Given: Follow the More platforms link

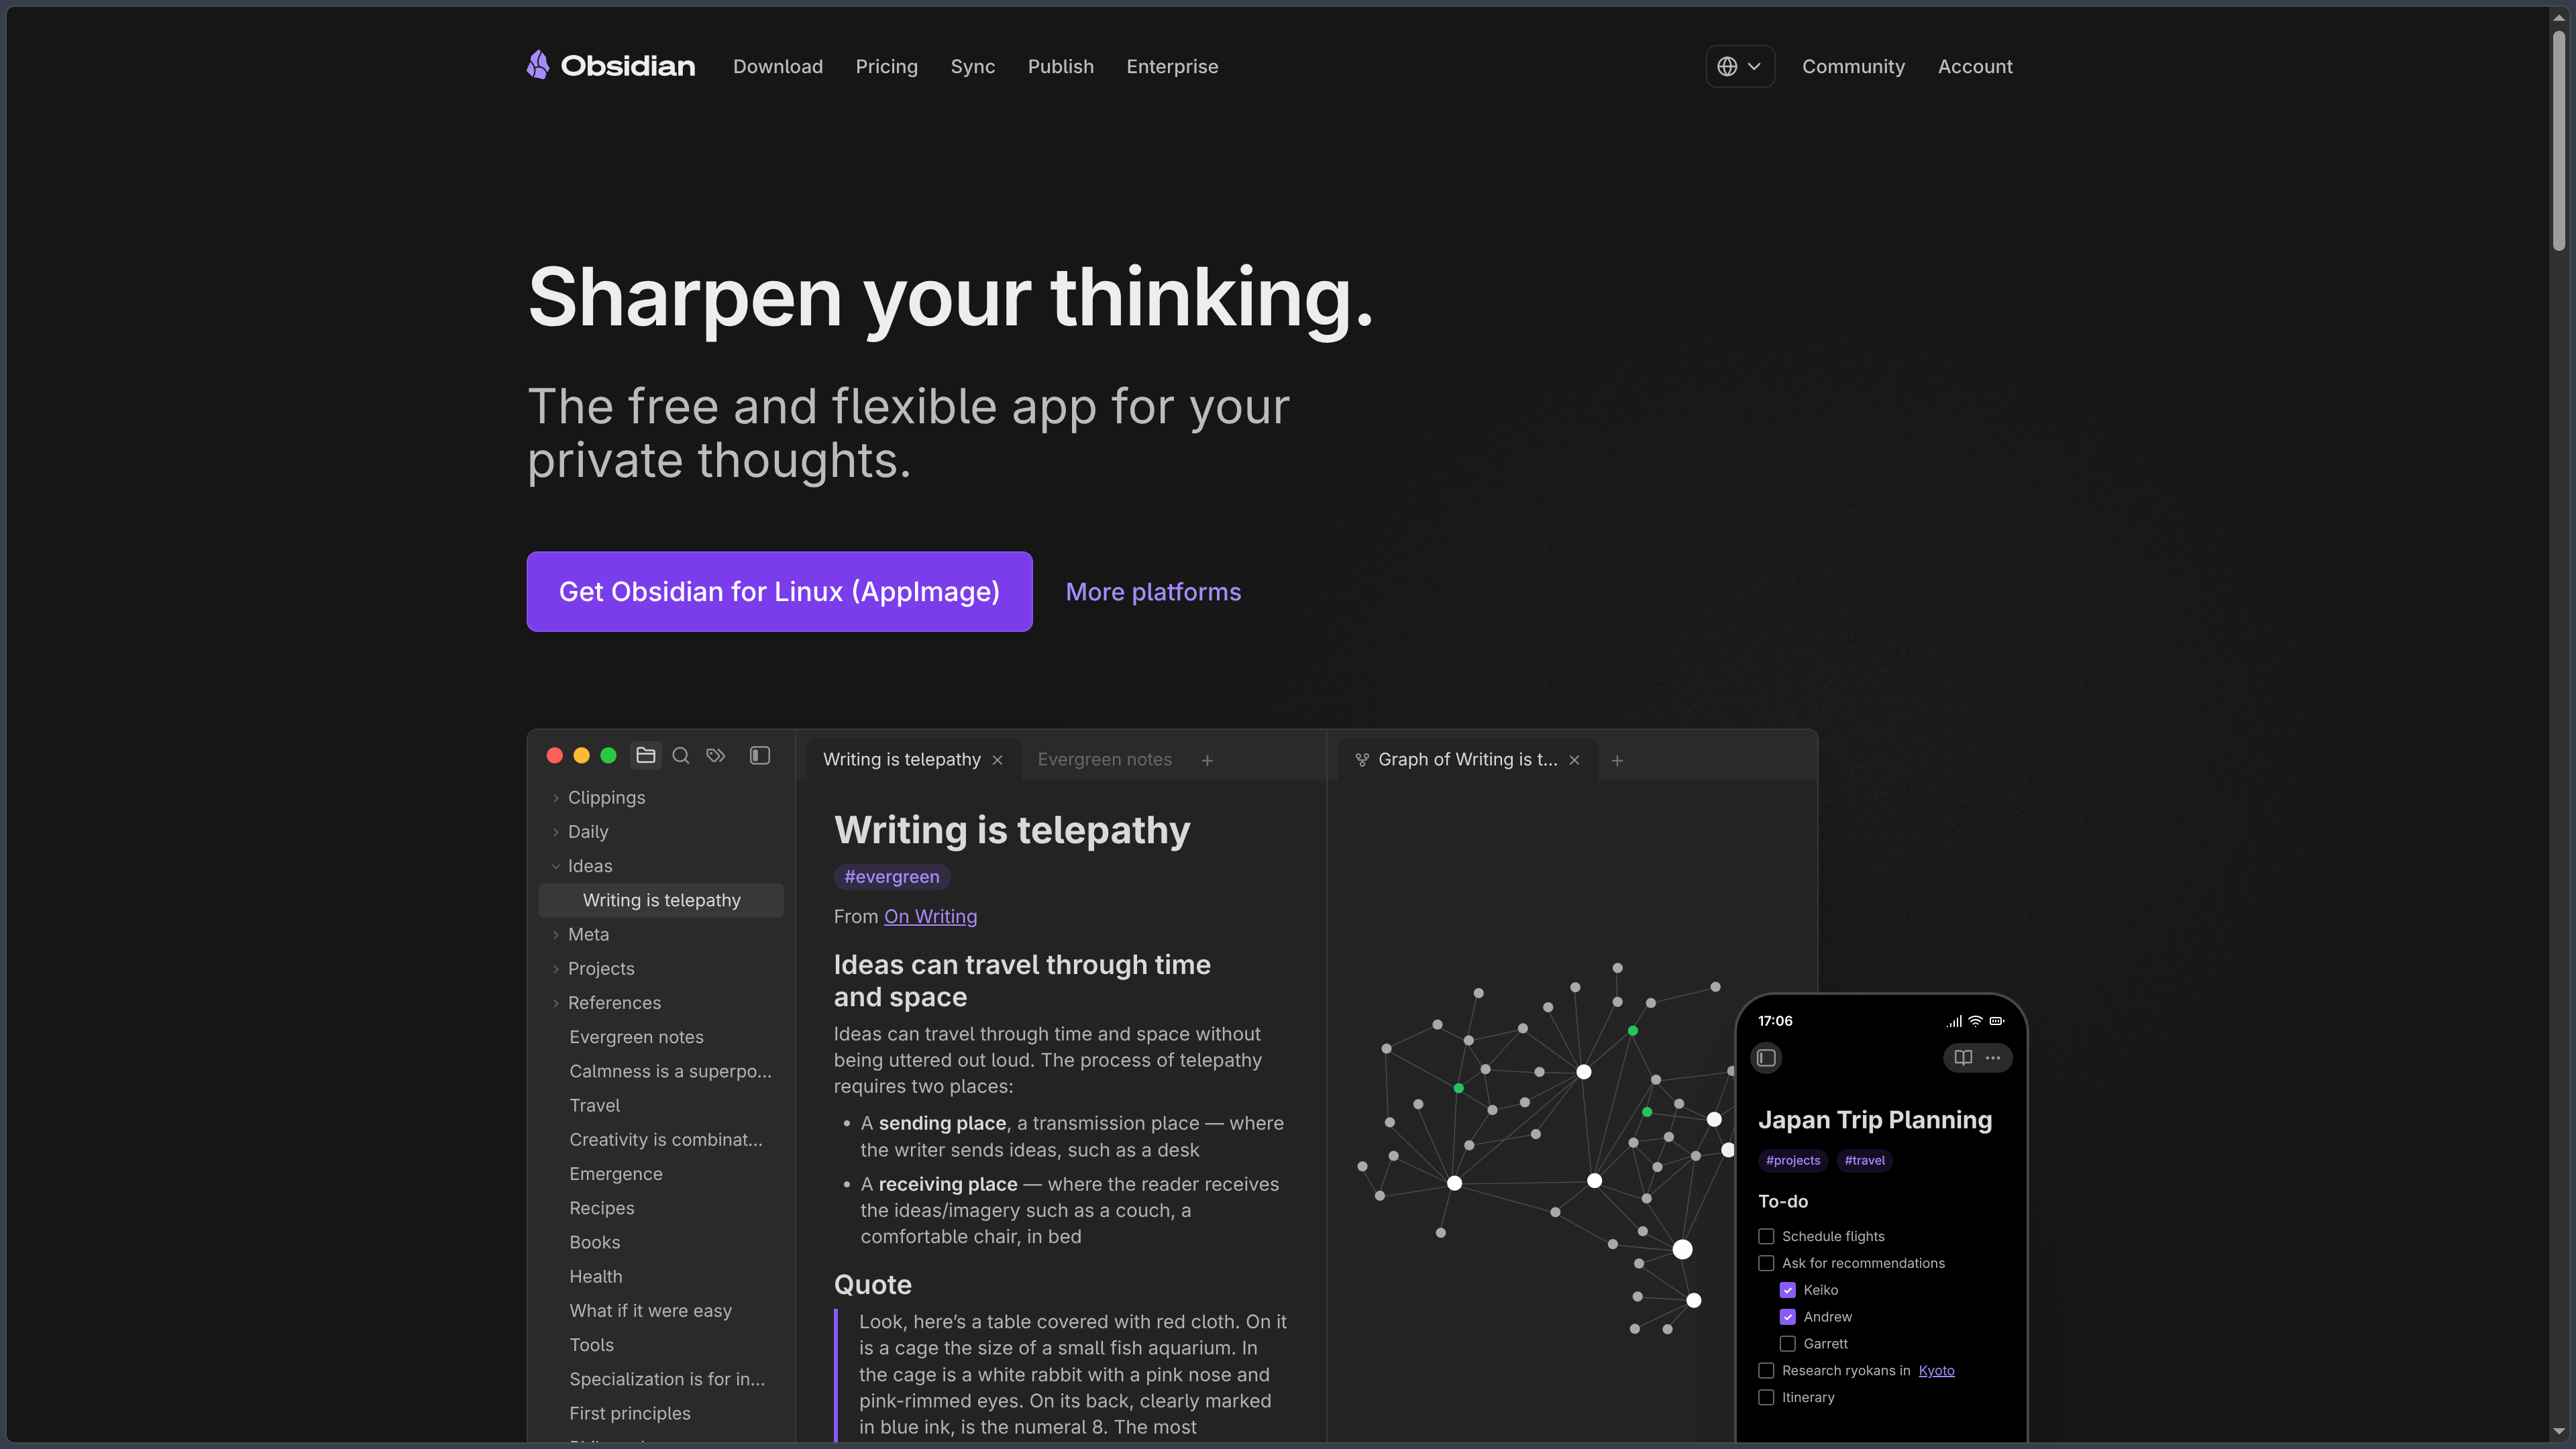Looking at the screenshot, I should pos(1153,592).
